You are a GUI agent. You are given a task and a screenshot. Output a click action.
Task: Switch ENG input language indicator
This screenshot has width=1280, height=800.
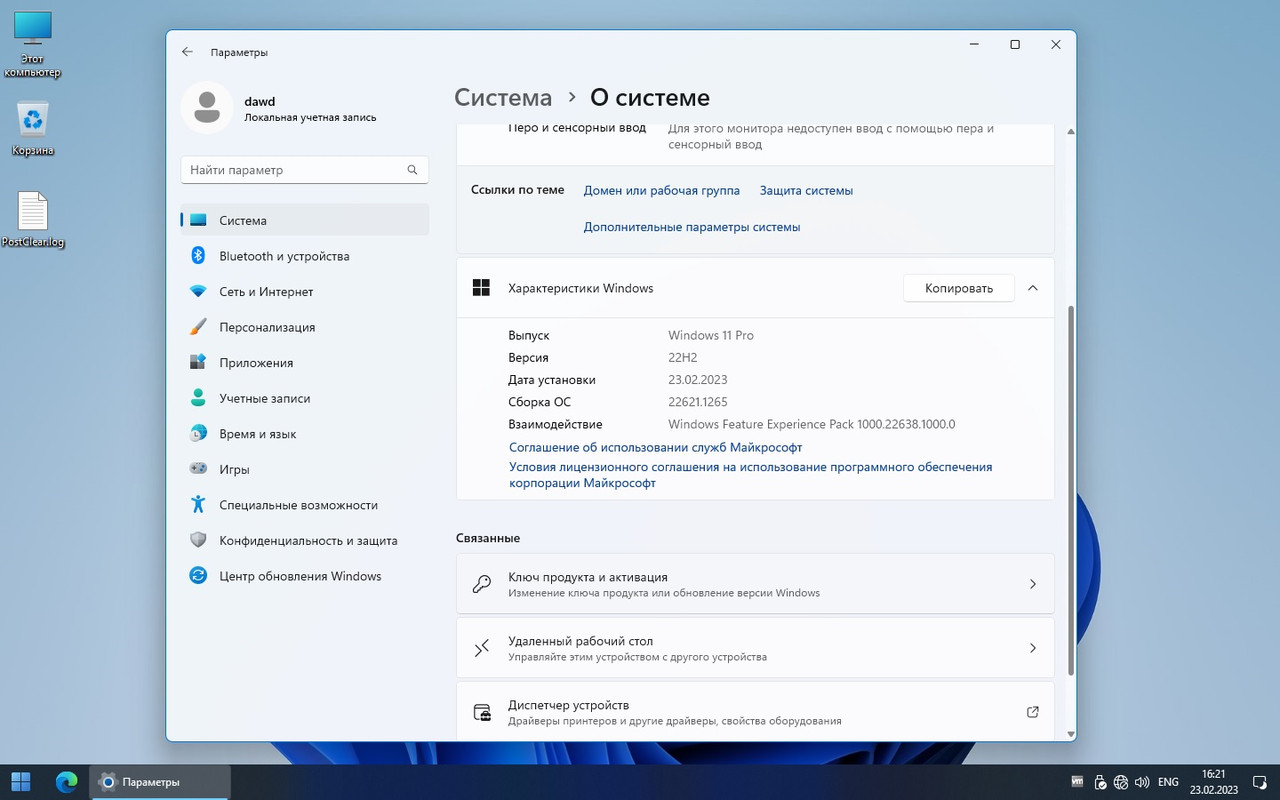(1168, 782)
